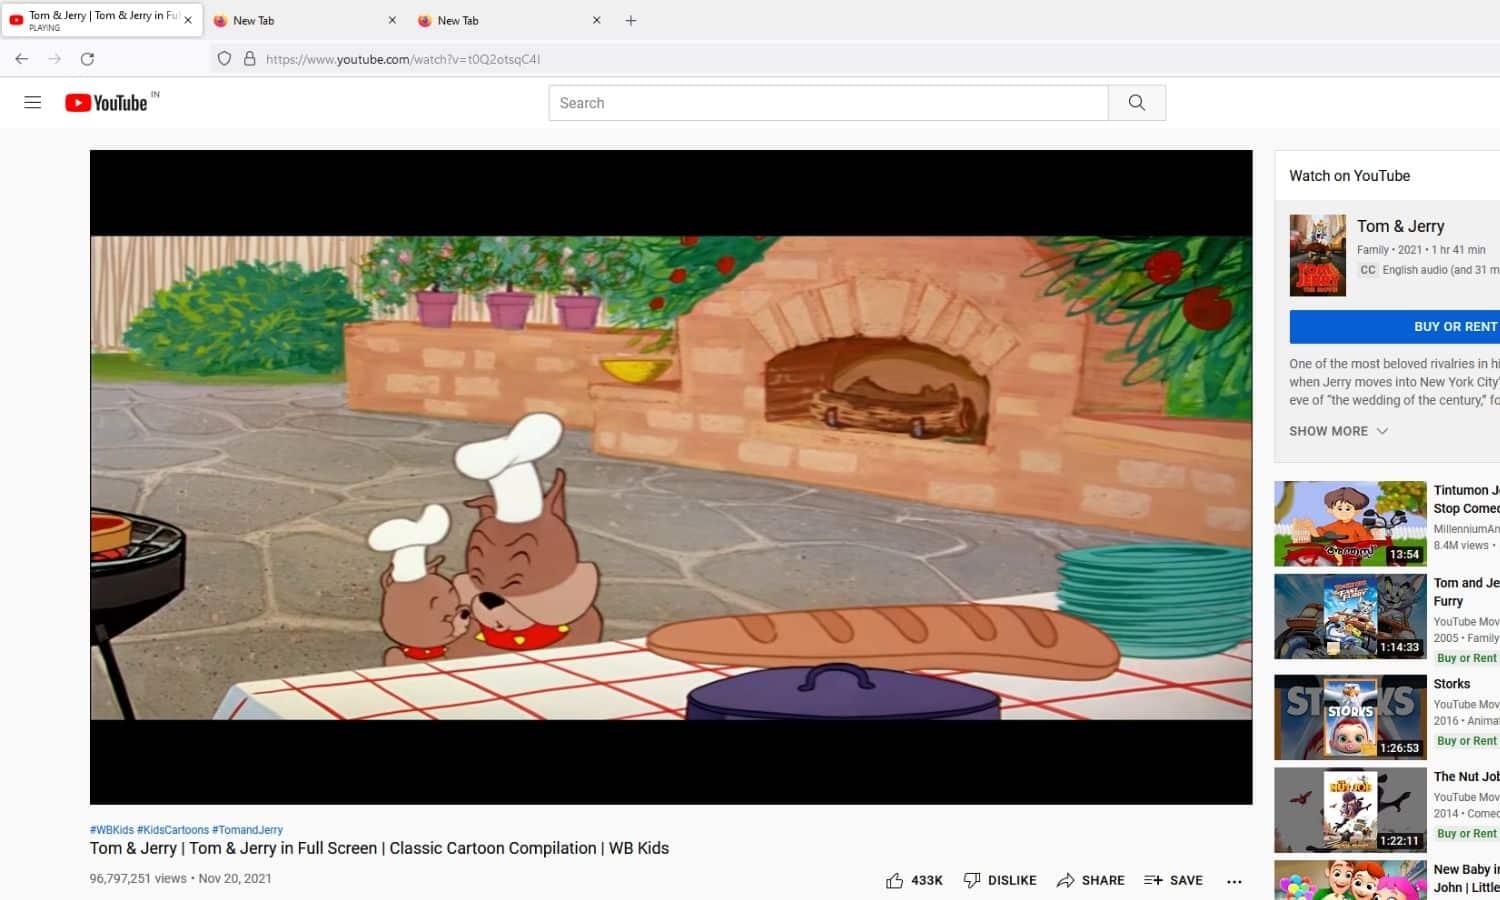Open the New Baby video thumbnail

[x=1350, y=880]
